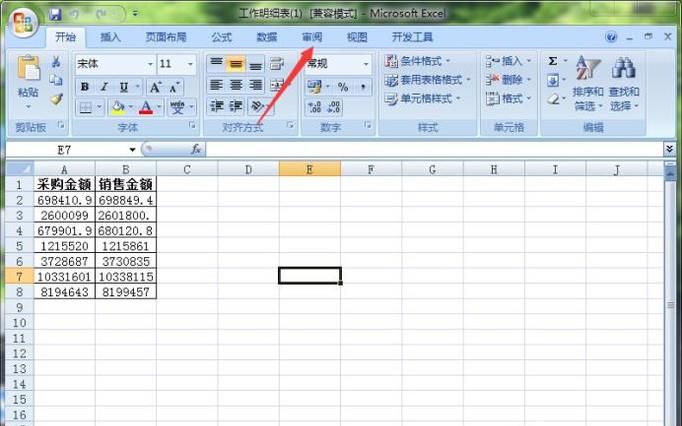
Task: Click the insert function fx button
Action: [196, 149]
